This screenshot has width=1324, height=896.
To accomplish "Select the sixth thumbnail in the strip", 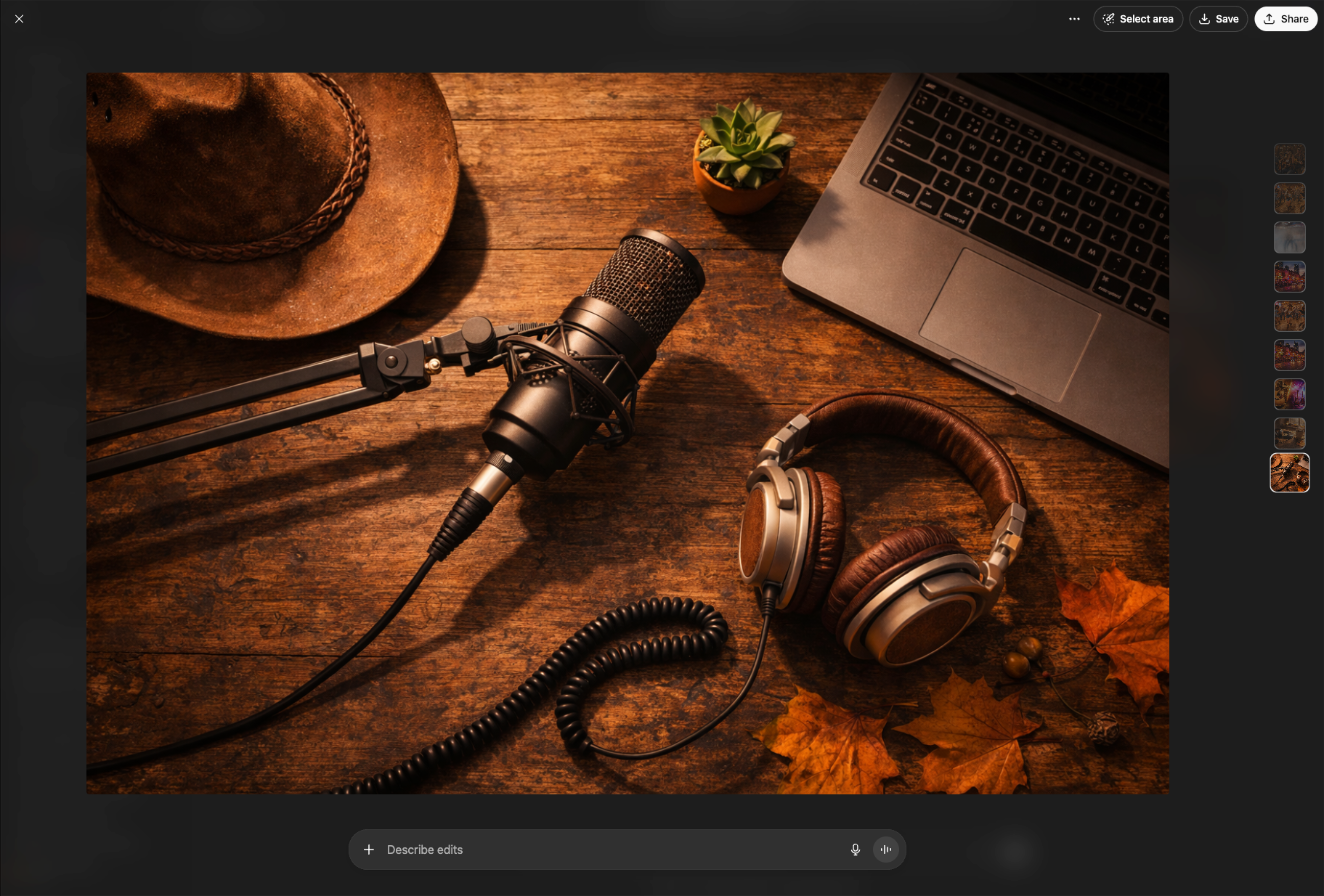I will (x=1290, y=355).
